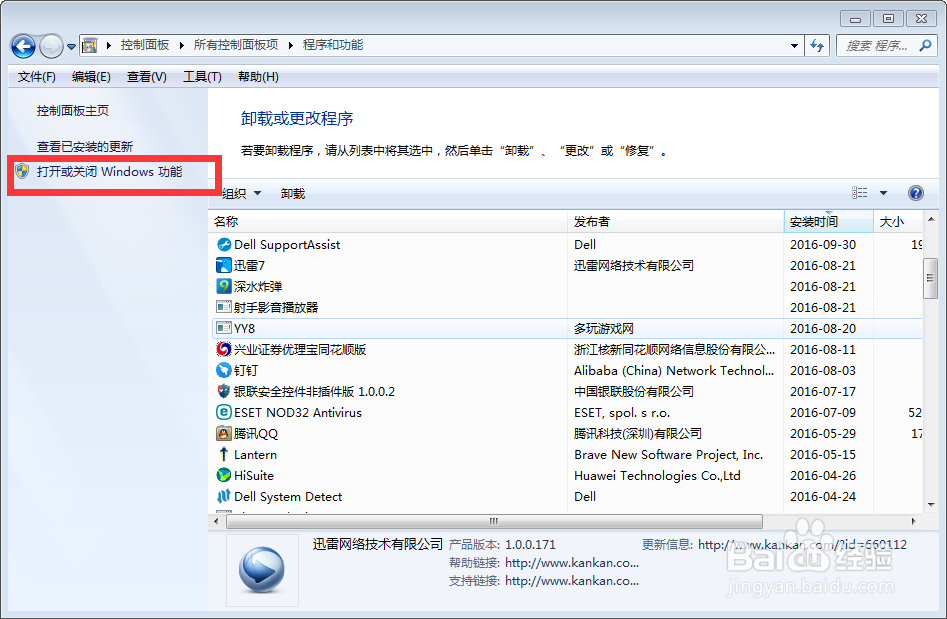Sort by the 发布者 column header
The image size is (947, 619).
pos(675,222)
